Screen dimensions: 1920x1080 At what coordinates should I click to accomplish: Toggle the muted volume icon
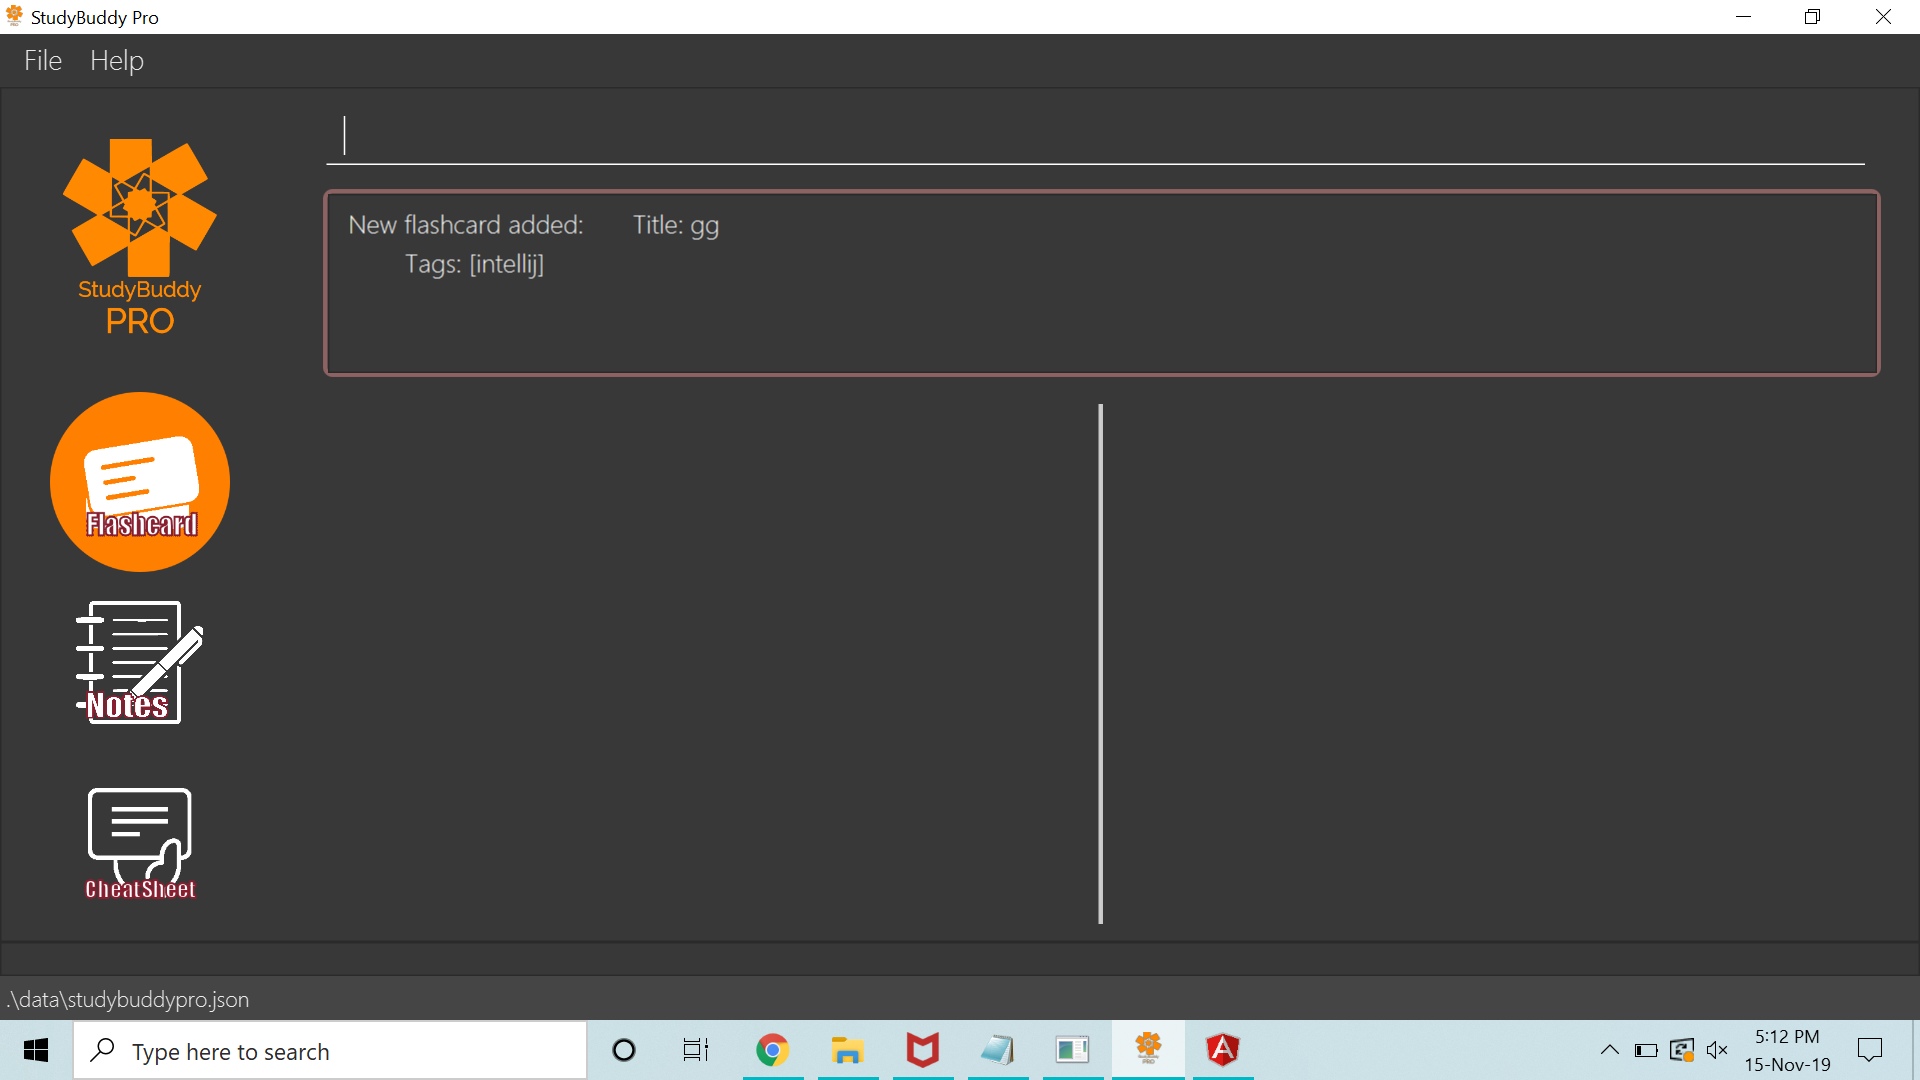click(1717, 1050)
